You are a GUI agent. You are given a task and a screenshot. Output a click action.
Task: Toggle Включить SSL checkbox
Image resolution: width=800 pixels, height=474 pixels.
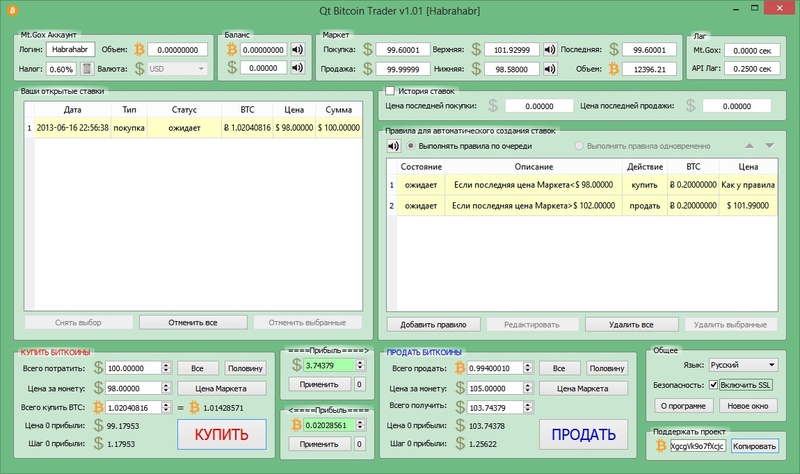pyautogui.click(x=713, y=385)
